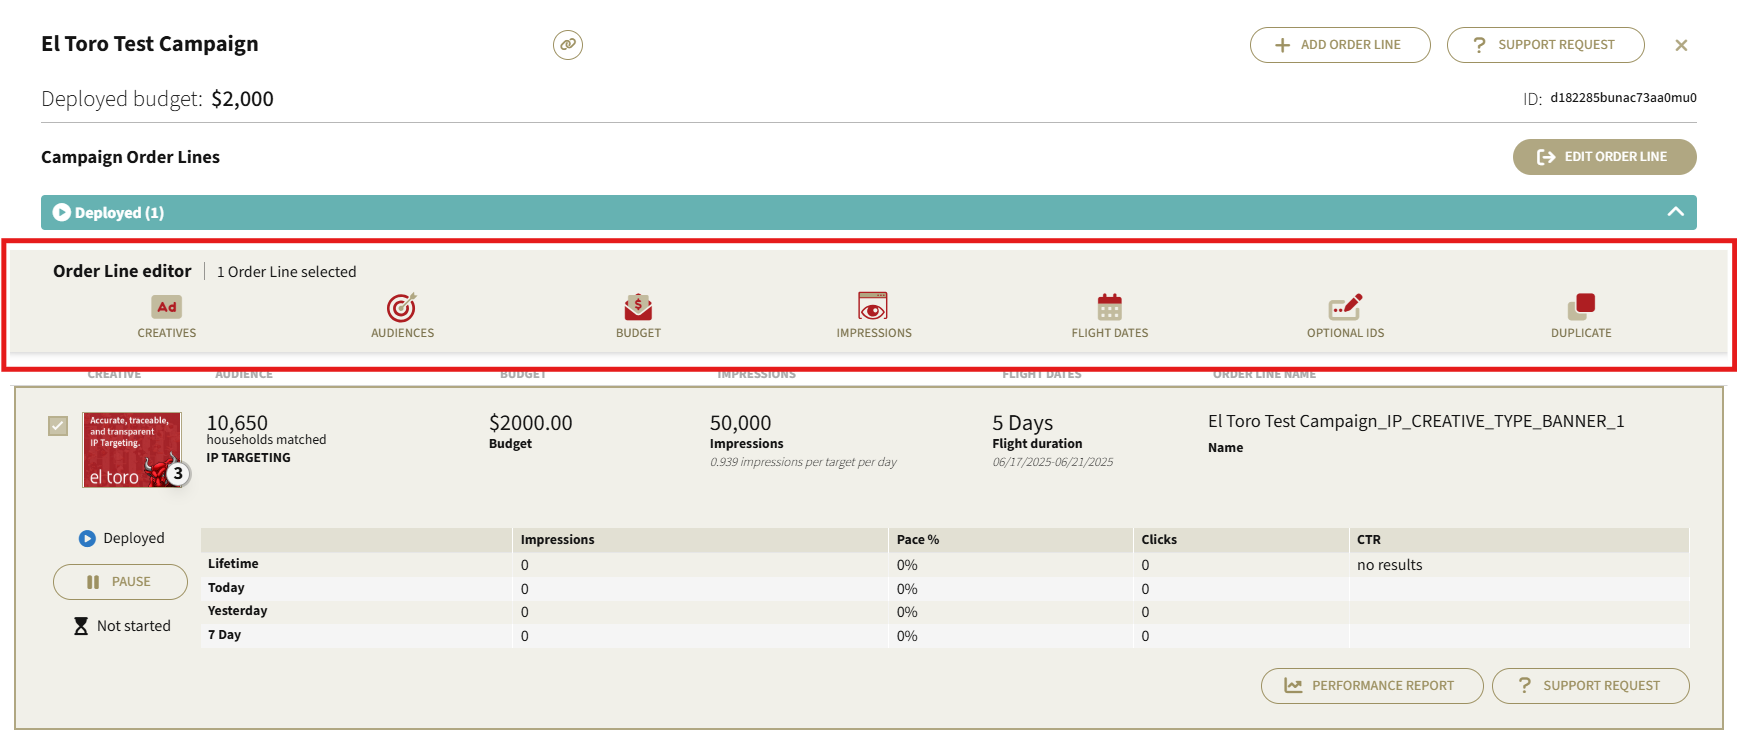
Task: Open the Audiences target icon
Action: [402, 307]
